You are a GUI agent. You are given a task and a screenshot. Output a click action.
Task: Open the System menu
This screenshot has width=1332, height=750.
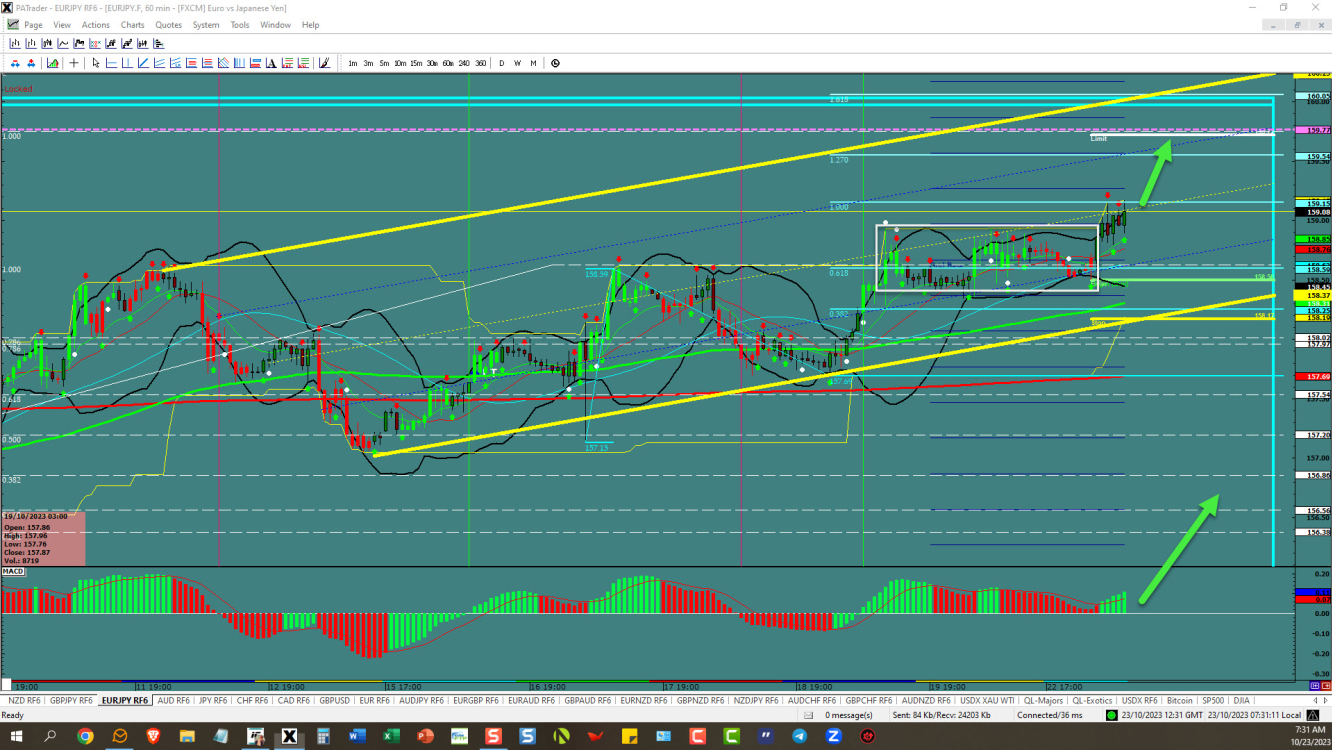click(x=206, y=24)
